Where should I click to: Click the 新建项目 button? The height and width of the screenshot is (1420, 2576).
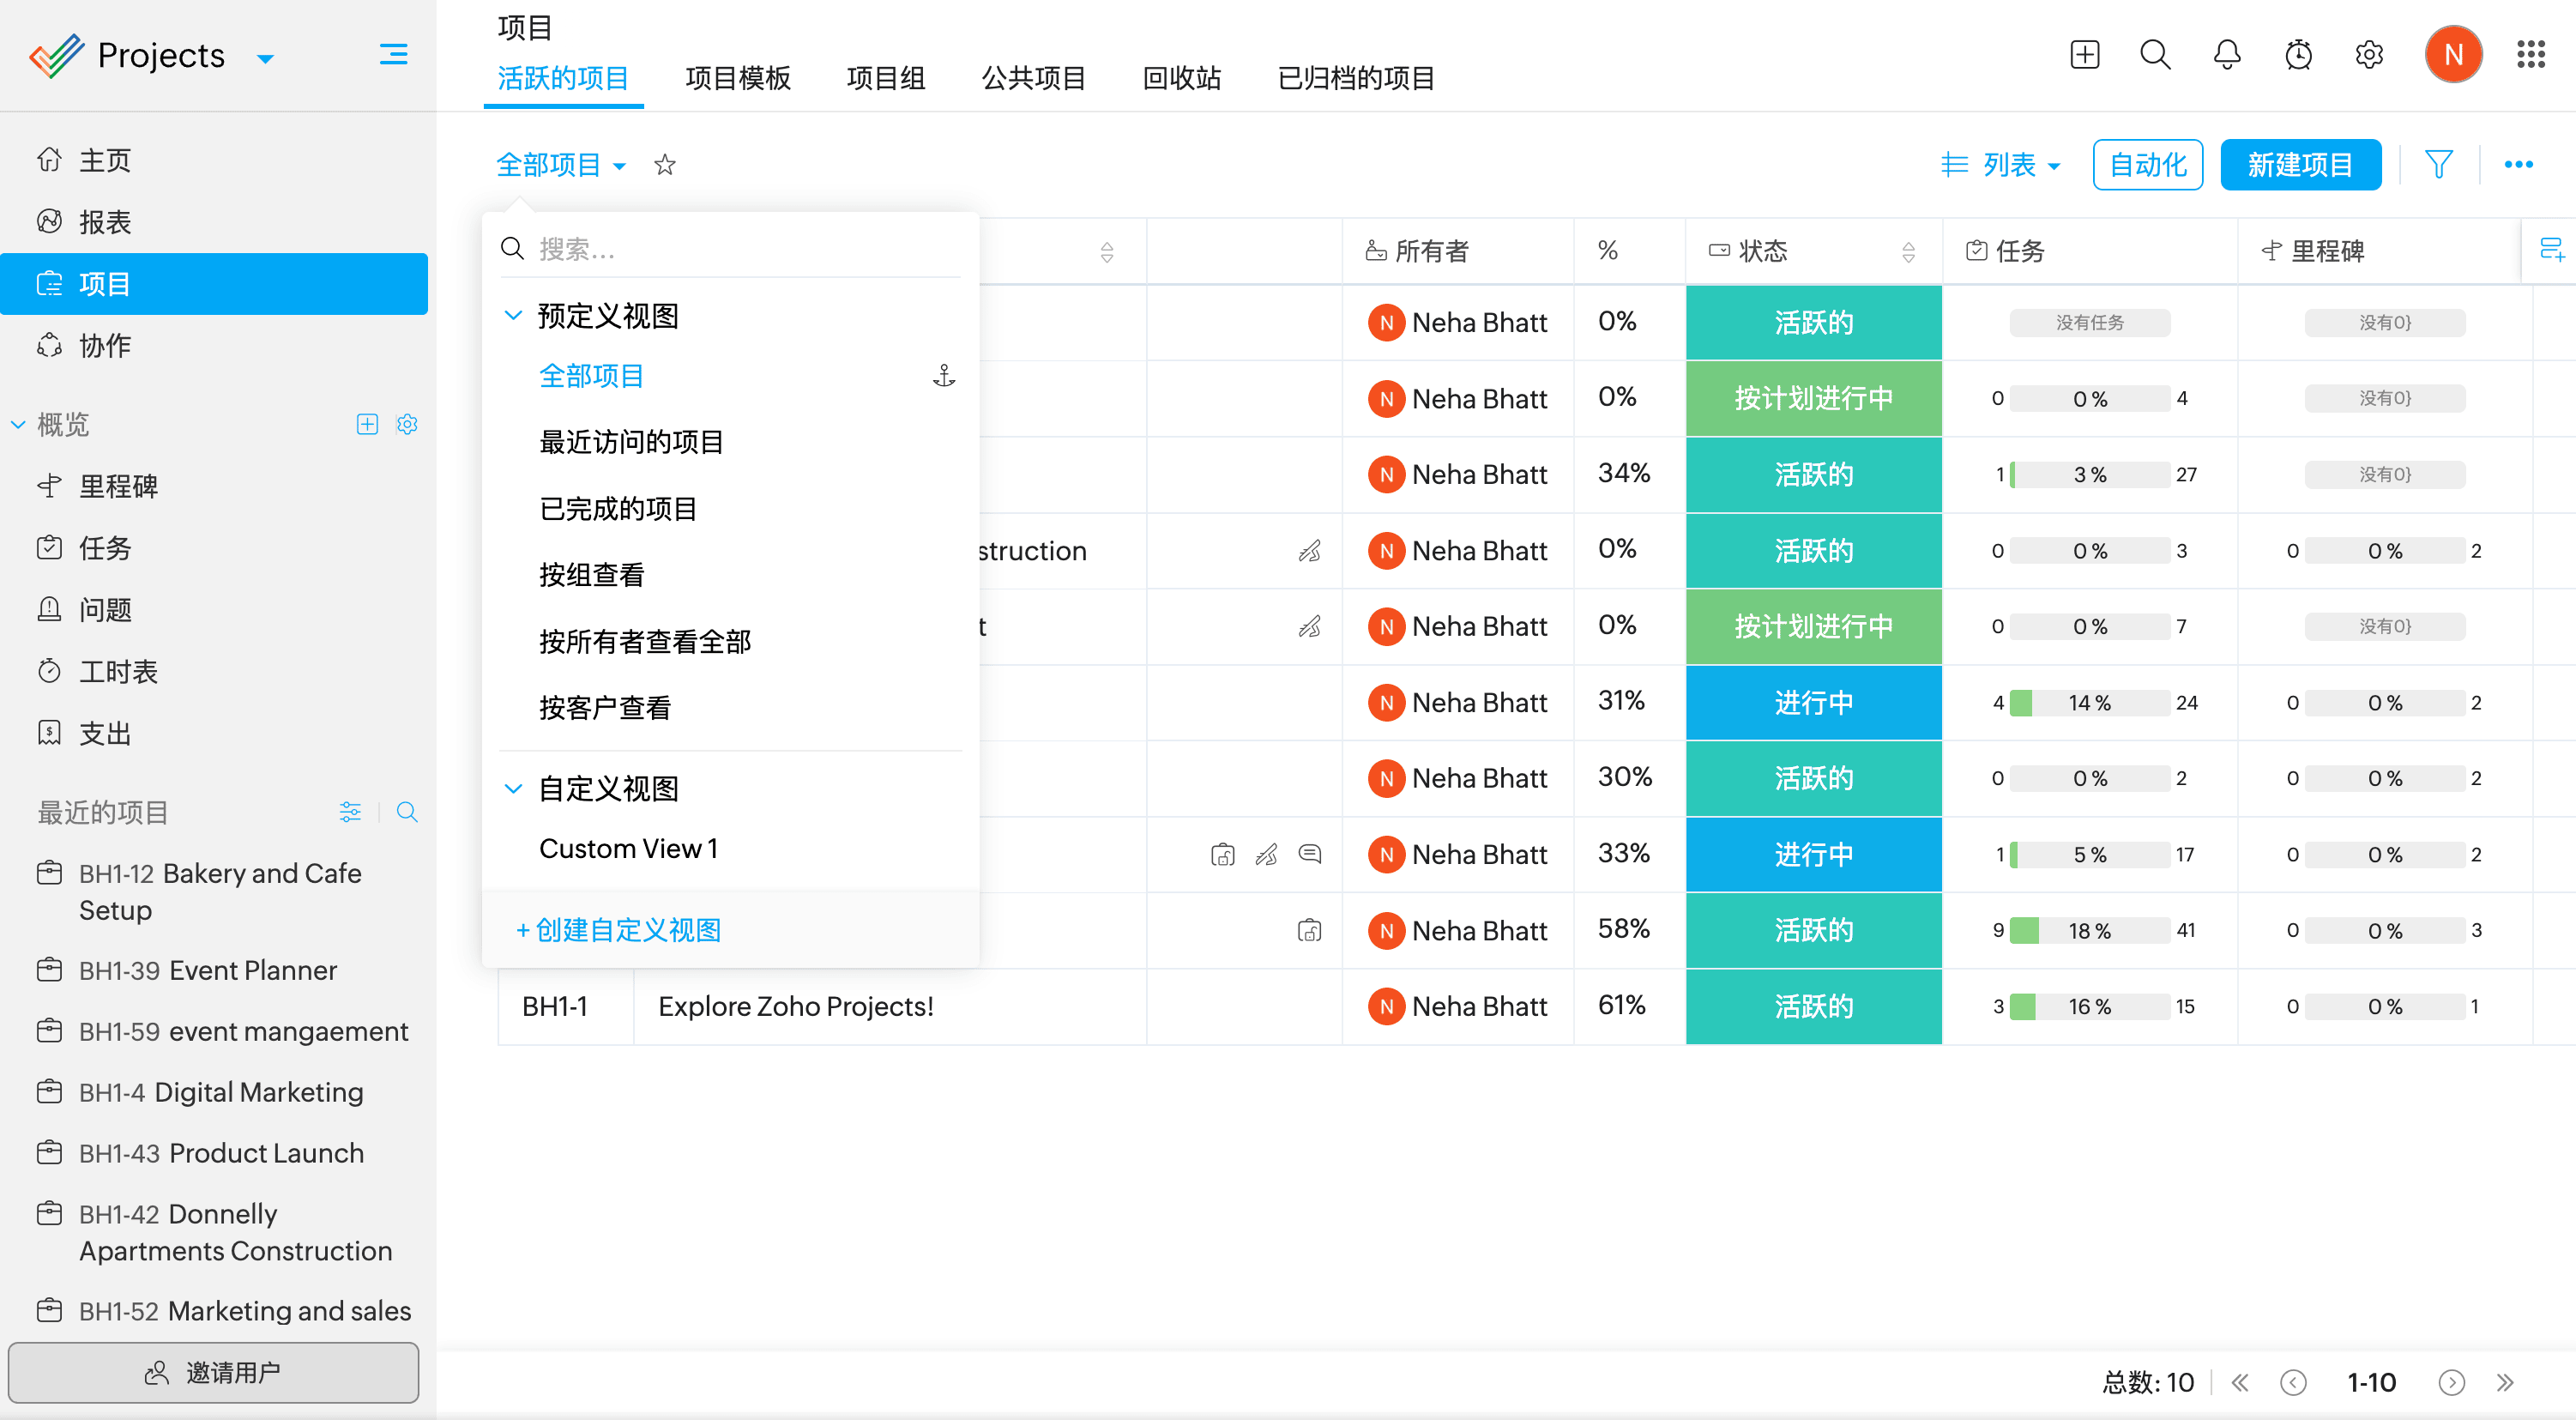tap(2299, 165)
